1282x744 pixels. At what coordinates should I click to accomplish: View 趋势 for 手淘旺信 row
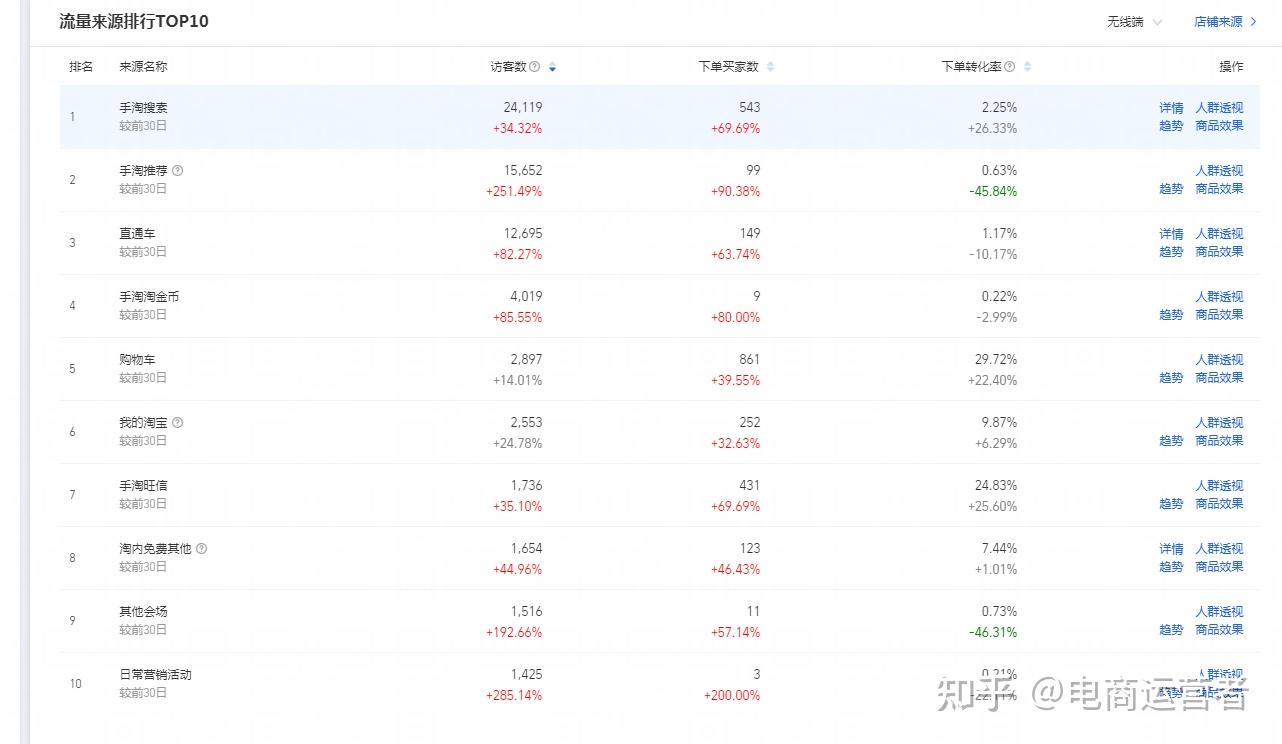pyautogui.click(x=1171, y=504)
